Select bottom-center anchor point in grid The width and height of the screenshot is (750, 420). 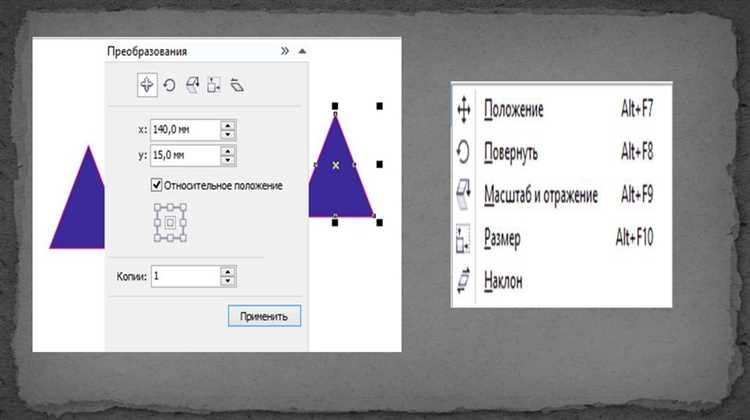coord(170,237)
